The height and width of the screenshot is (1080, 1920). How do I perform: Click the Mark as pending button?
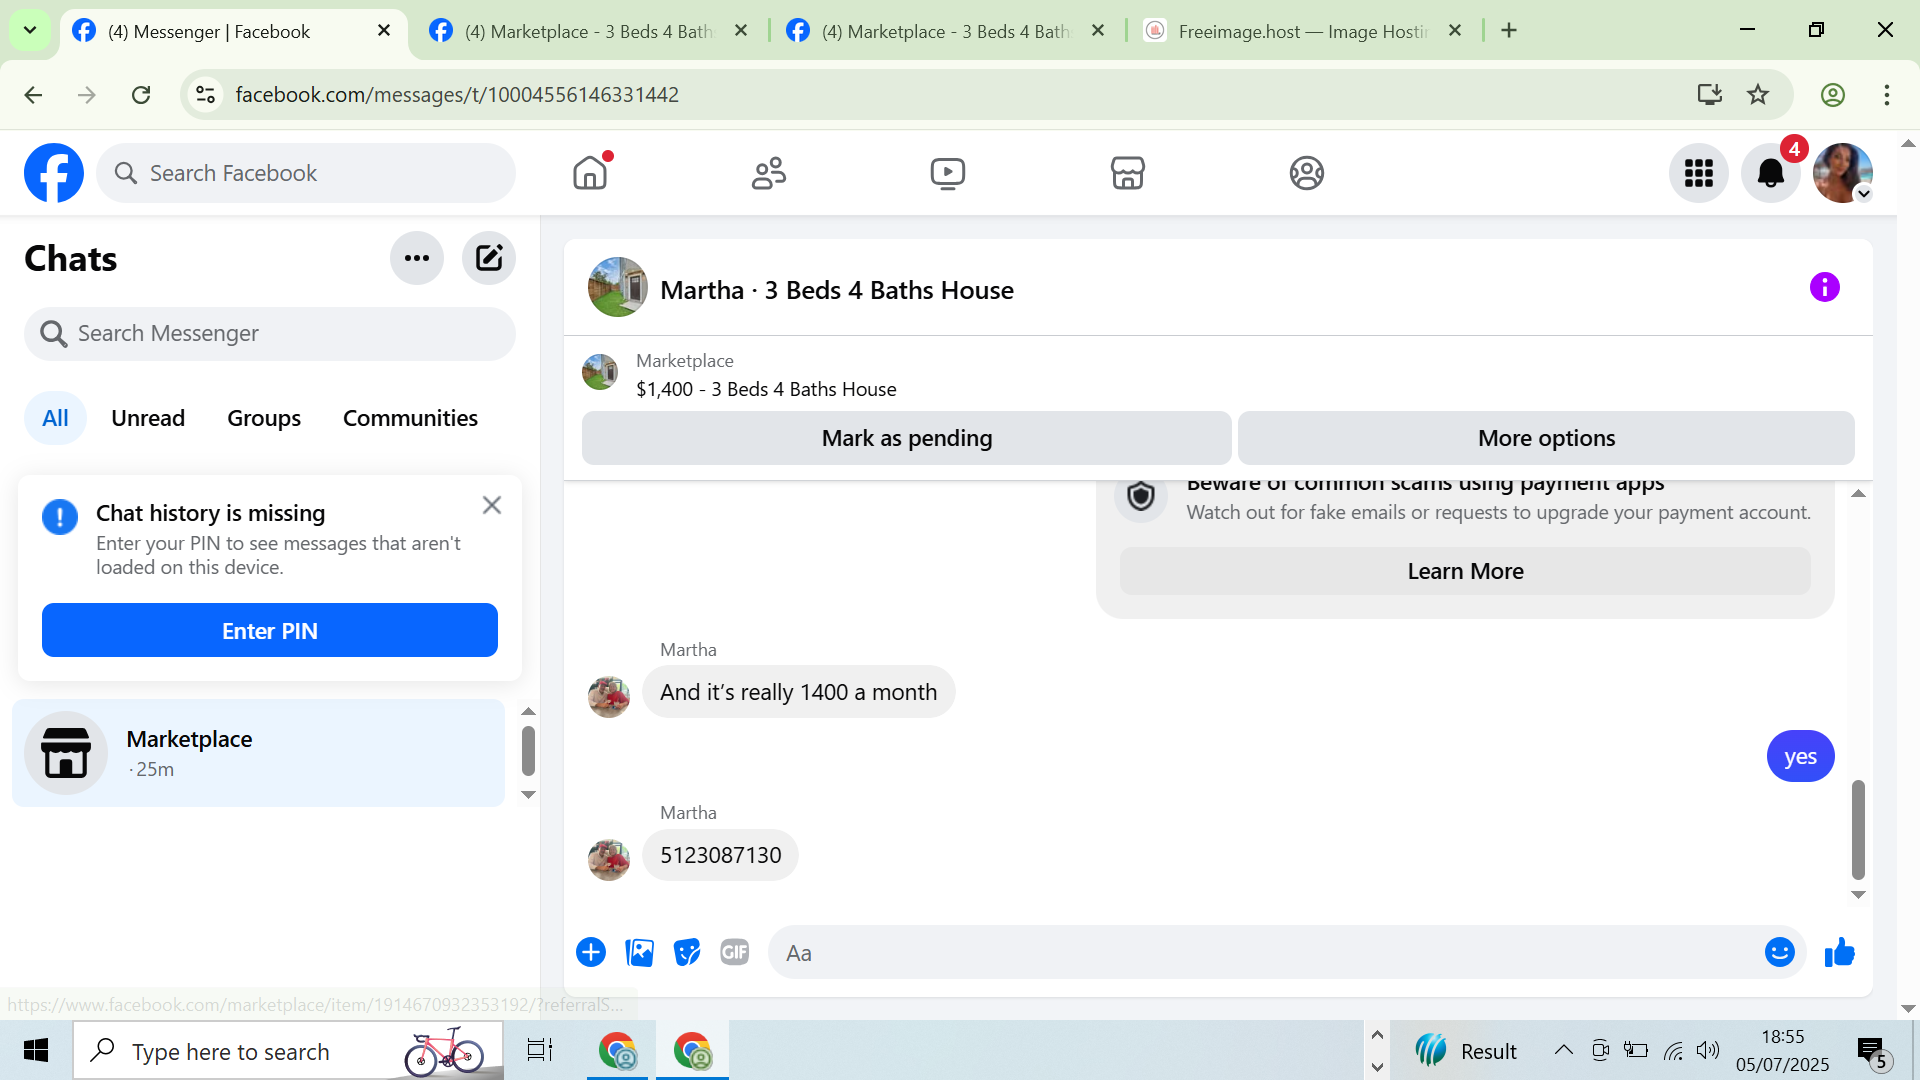[x=906, y=438]
